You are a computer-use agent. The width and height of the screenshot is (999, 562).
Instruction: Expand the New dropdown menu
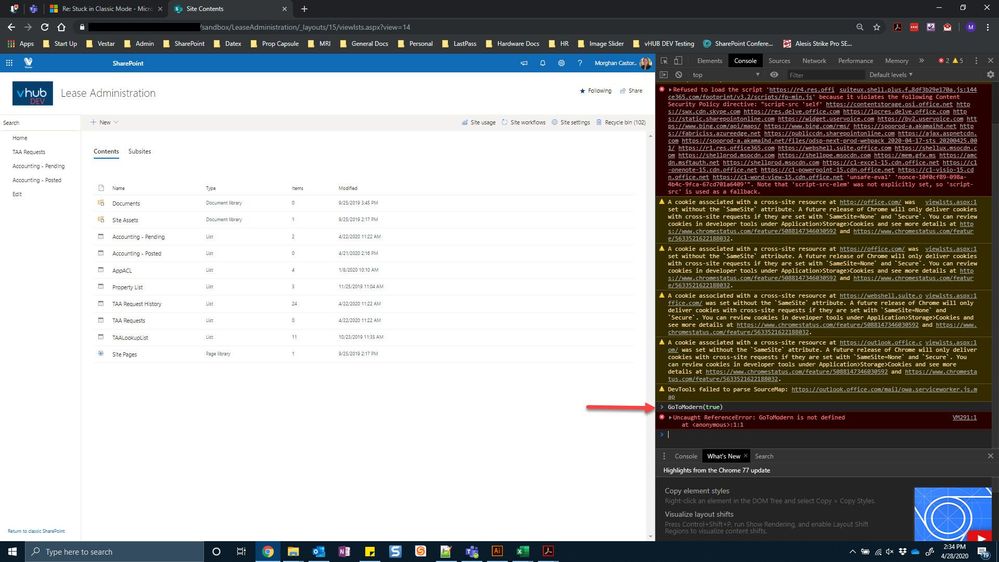click(x=104, y=122)
